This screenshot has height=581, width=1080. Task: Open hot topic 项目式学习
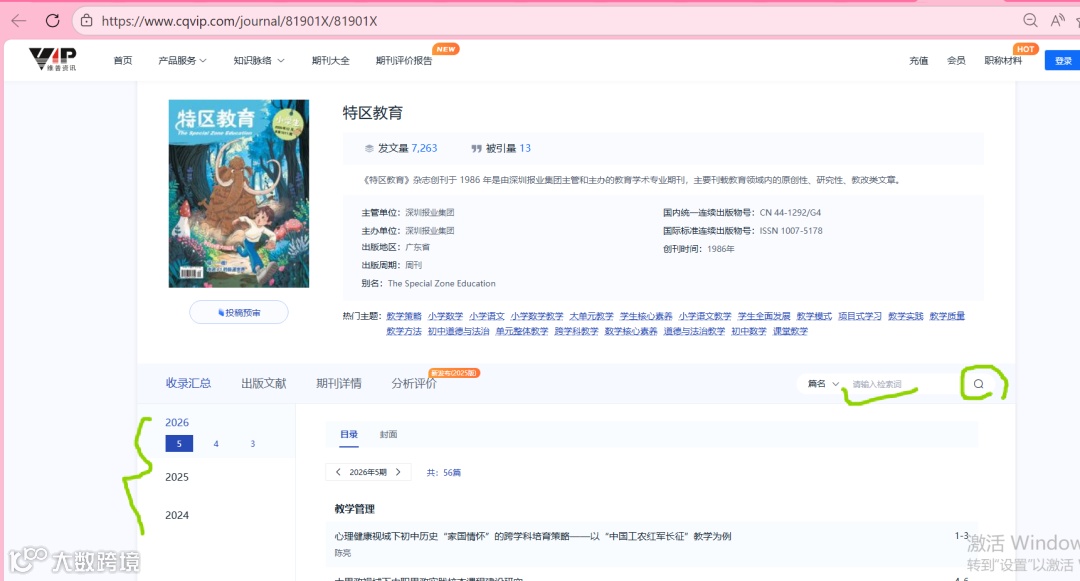[860, 316]
